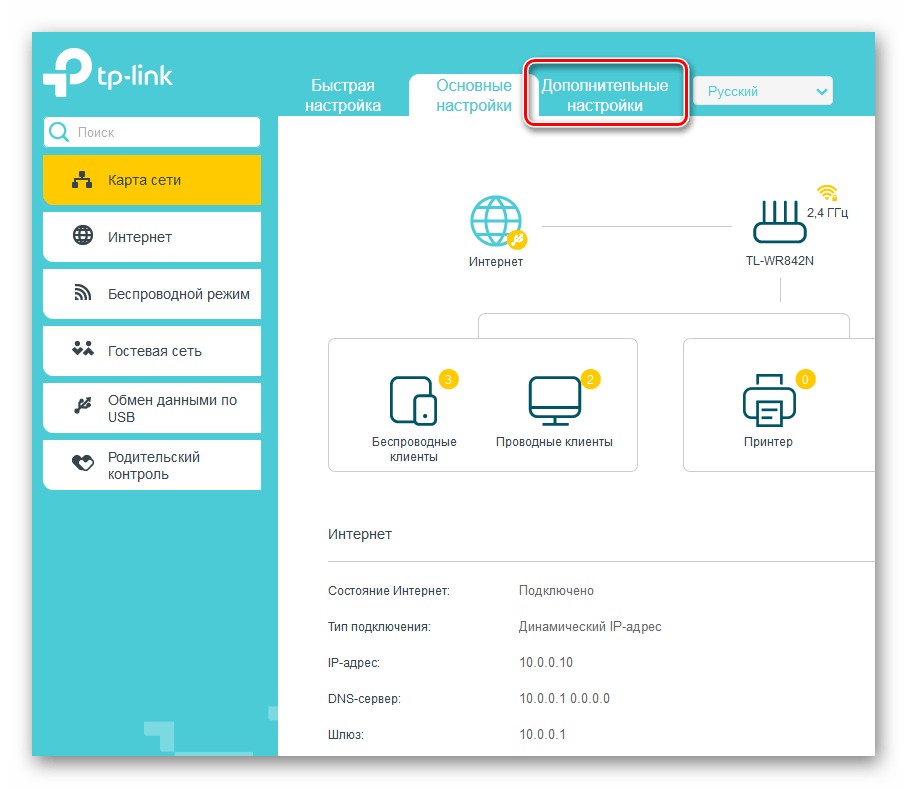Image resolution: width=907 pixels, height=788 pixels.
Task: Switch to Быстрая настройка tab
Action: point(342,95)
